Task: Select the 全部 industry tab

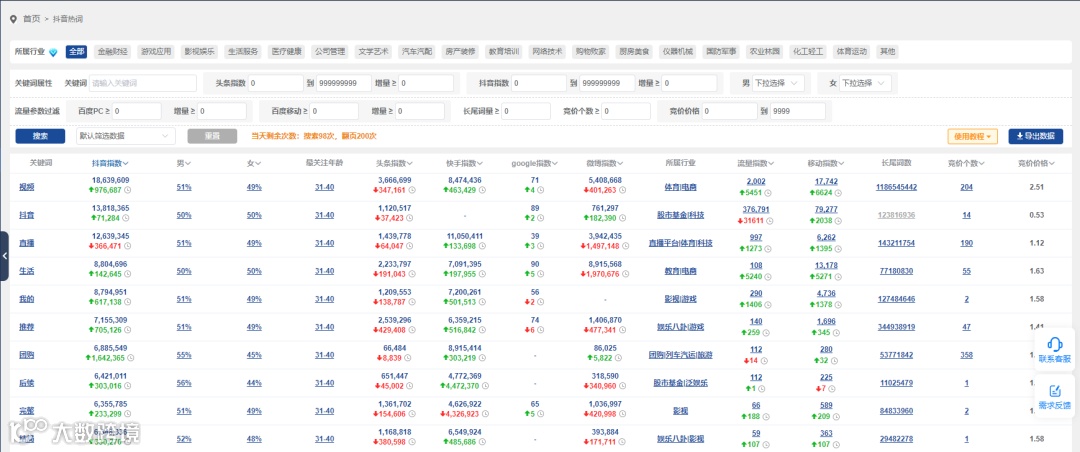Action: tap(76, 52)
